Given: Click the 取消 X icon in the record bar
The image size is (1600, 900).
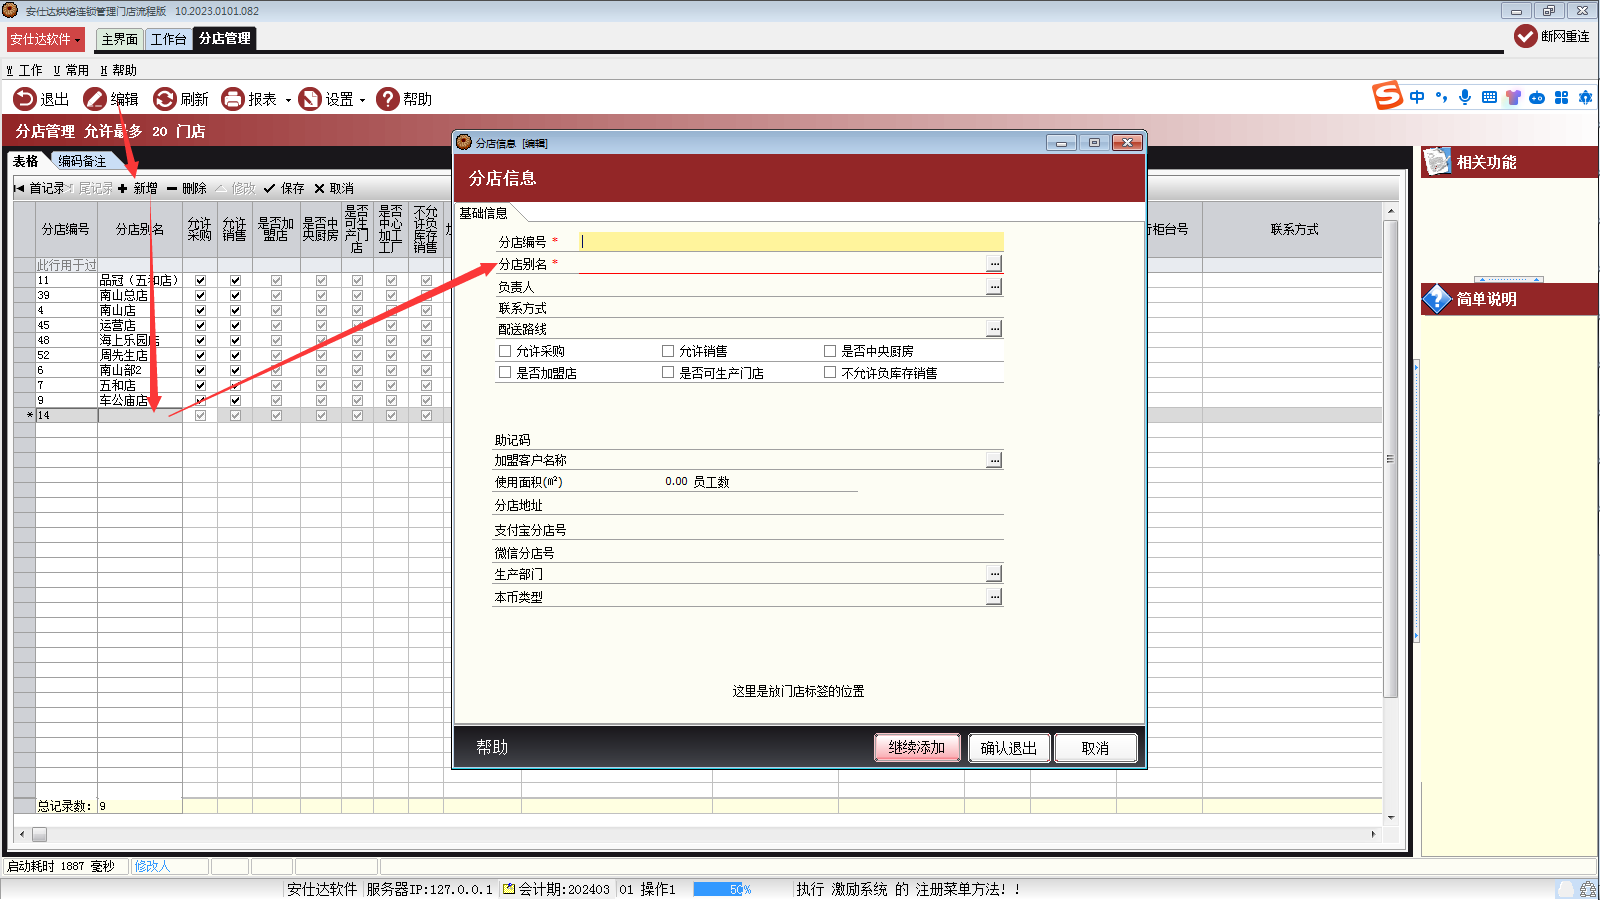Looking at the screenshot, I should pos(319,188).
